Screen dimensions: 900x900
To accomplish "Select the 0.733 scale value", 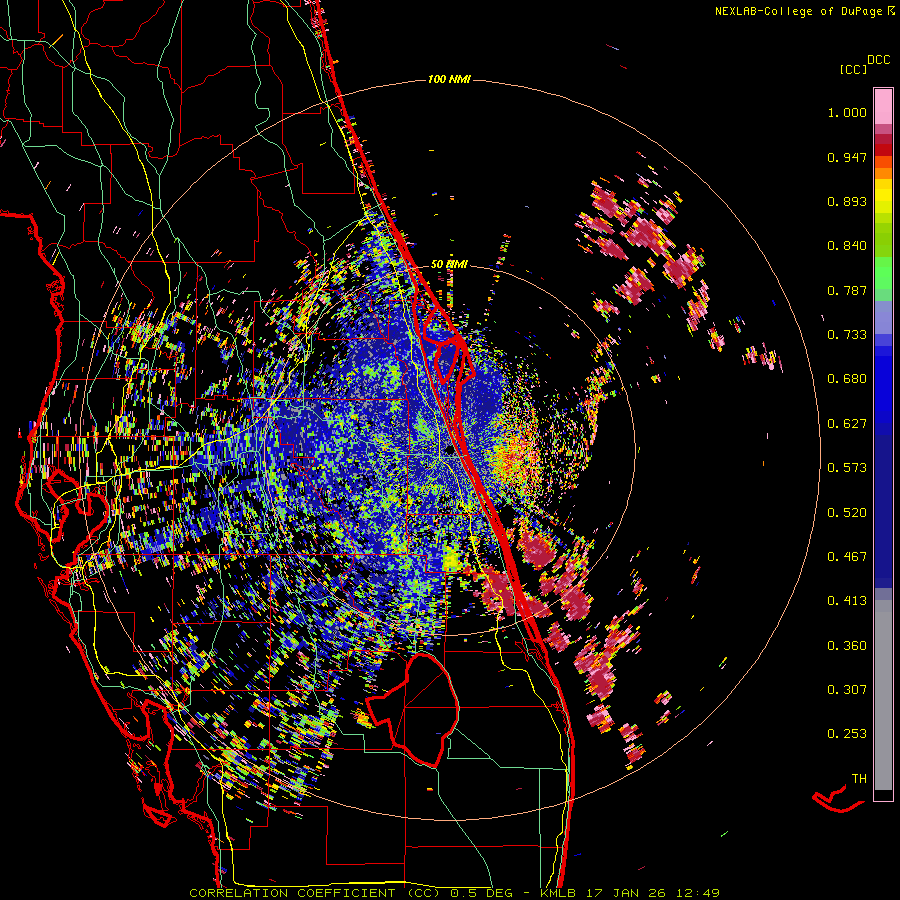I will pos(847,335).
